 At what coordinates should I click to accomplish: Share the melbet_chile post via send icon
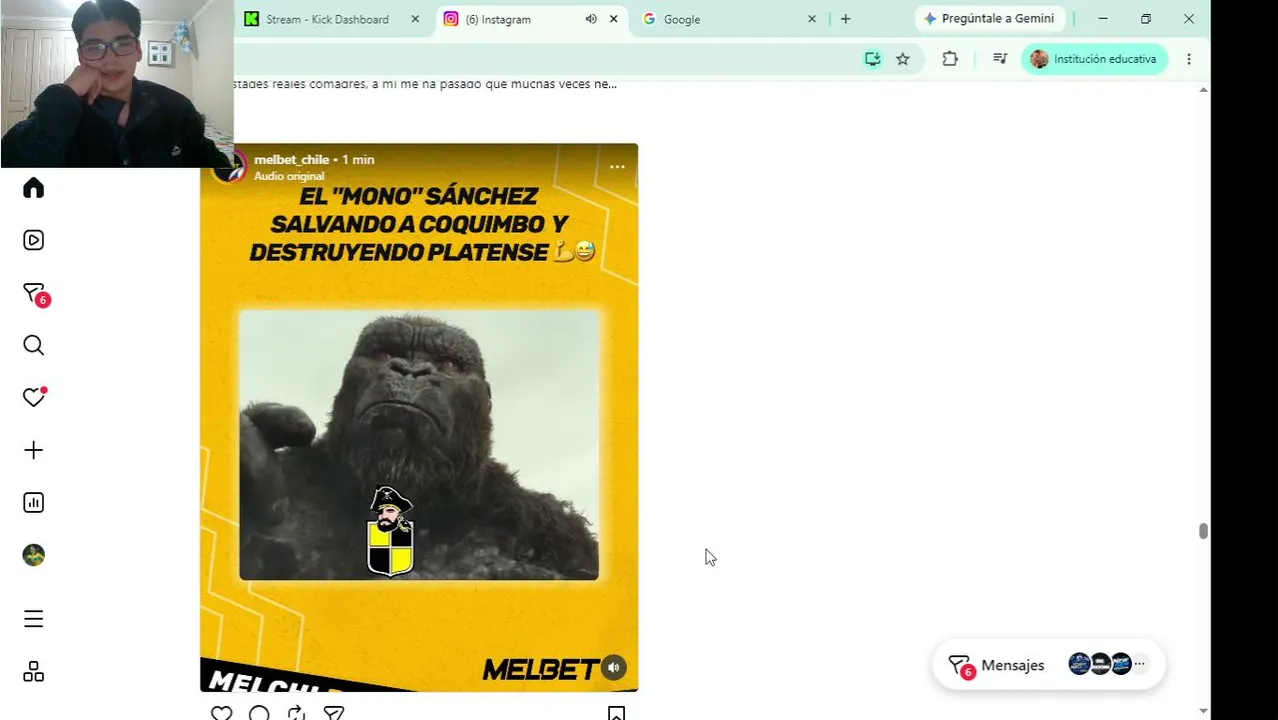334,712
